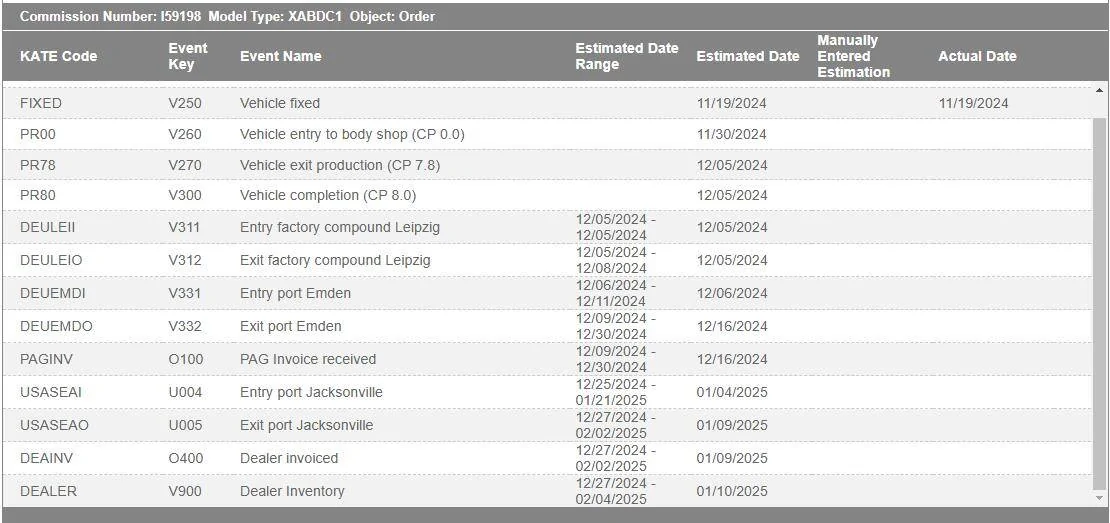Sort by Actual Date column header
This screenshot has width=1110, height=523.
[x=976, y=56]
